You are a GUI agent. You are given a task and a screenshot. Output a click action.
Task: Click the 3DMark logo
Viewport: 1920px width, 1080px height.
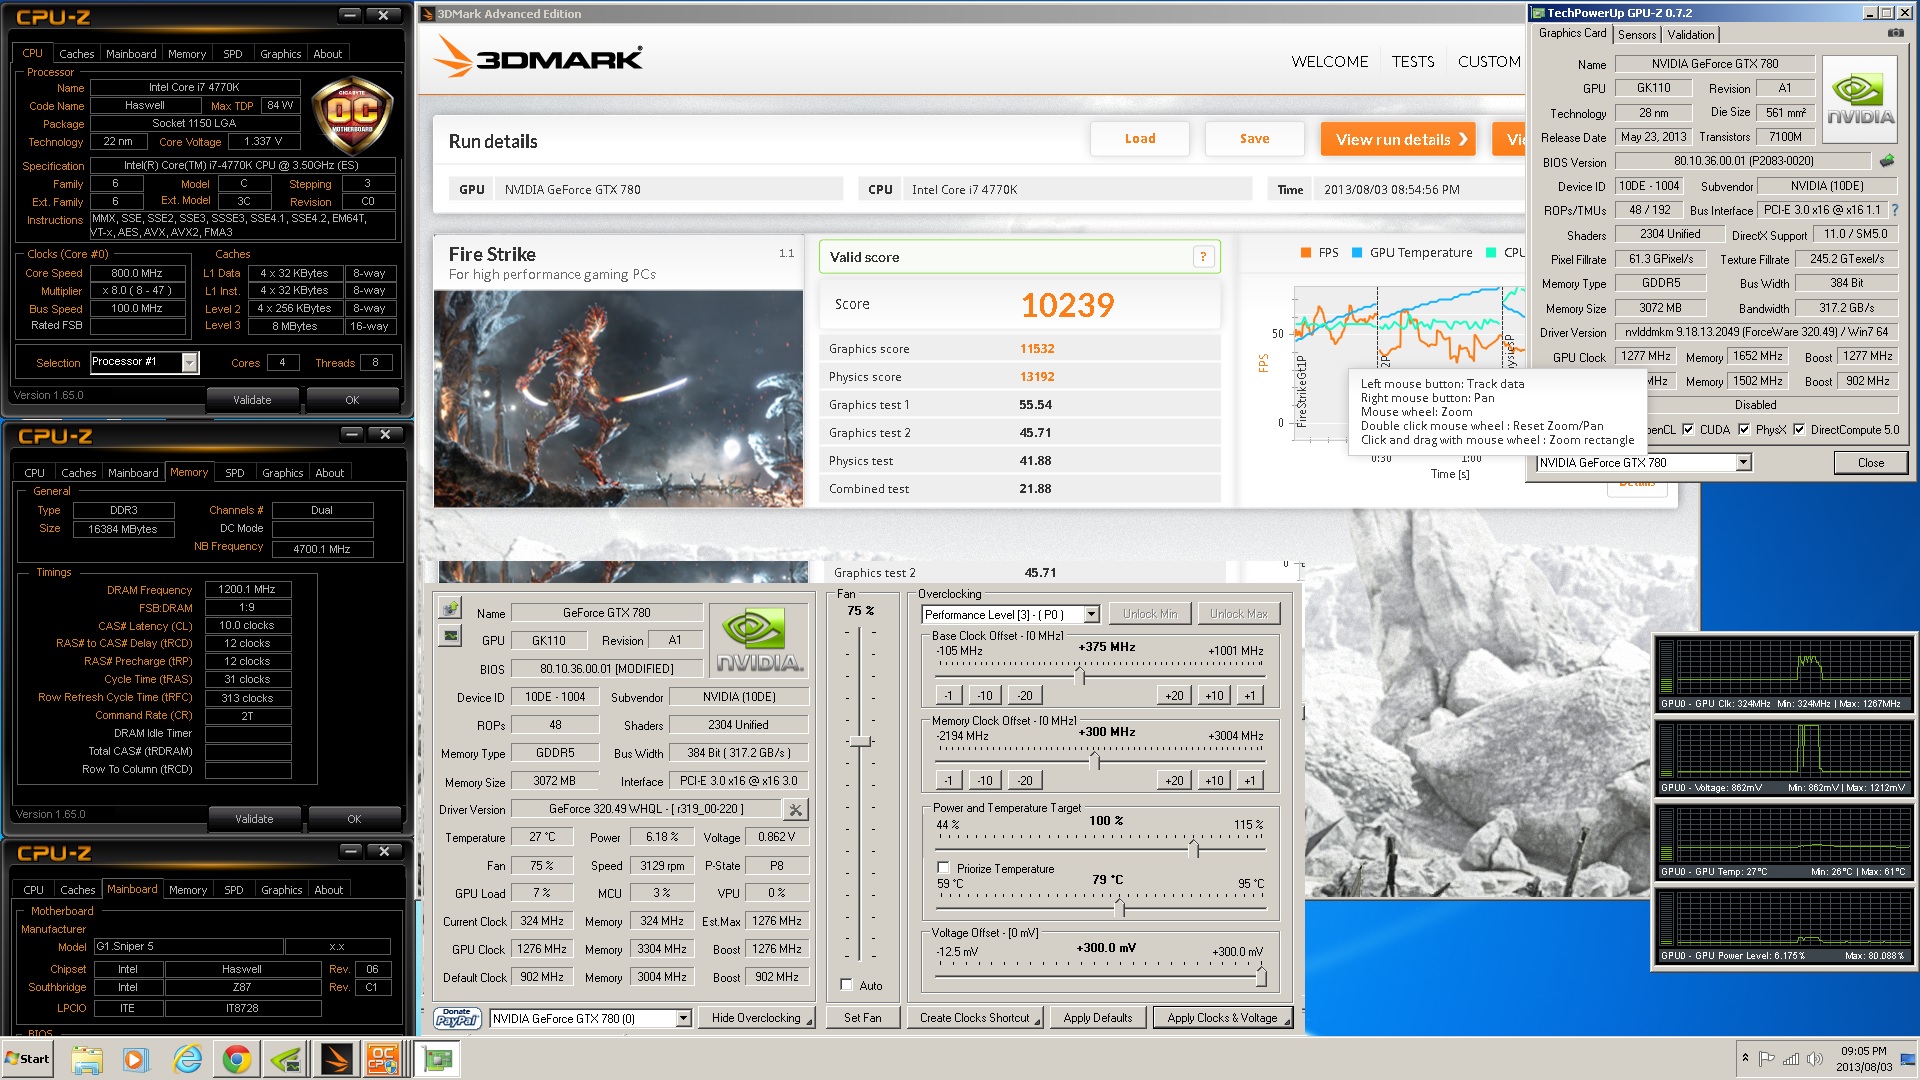[538, 58]
